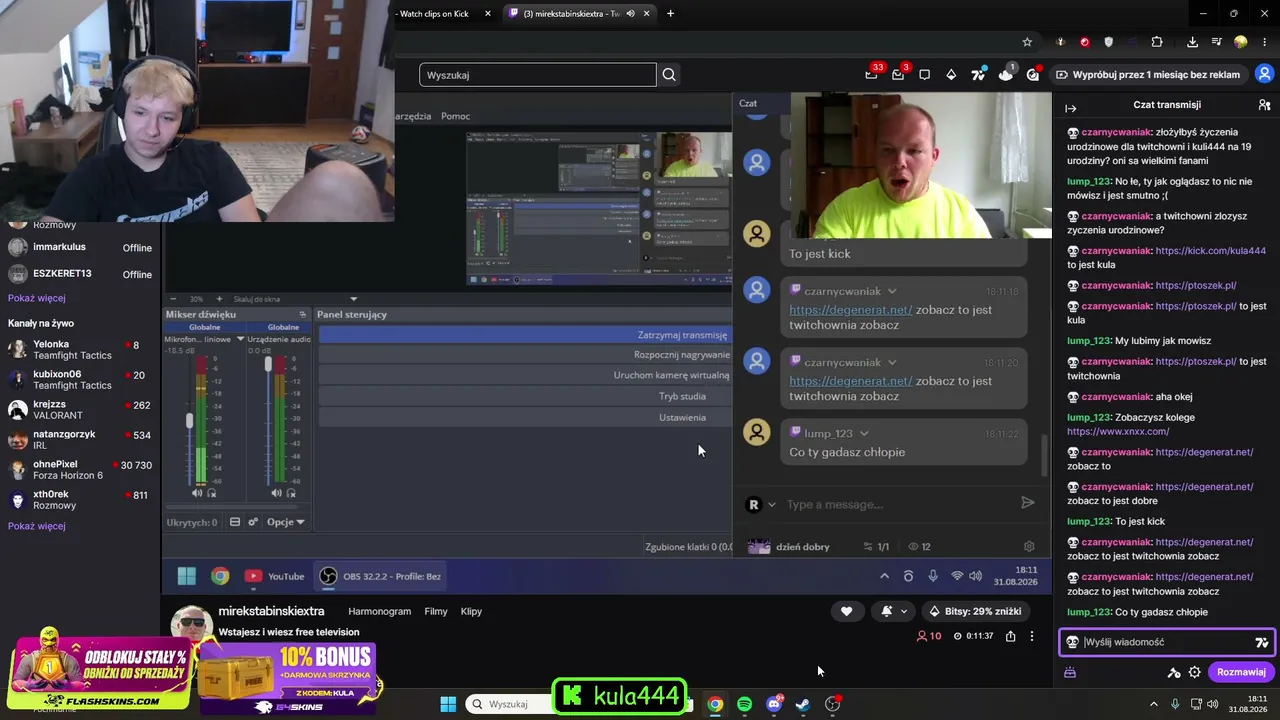The width and height of the screenshot is (1280, 720).
Task: Open Ustawienia in OBS control panel
Action: pyautogui.click(x=525, y=417)
